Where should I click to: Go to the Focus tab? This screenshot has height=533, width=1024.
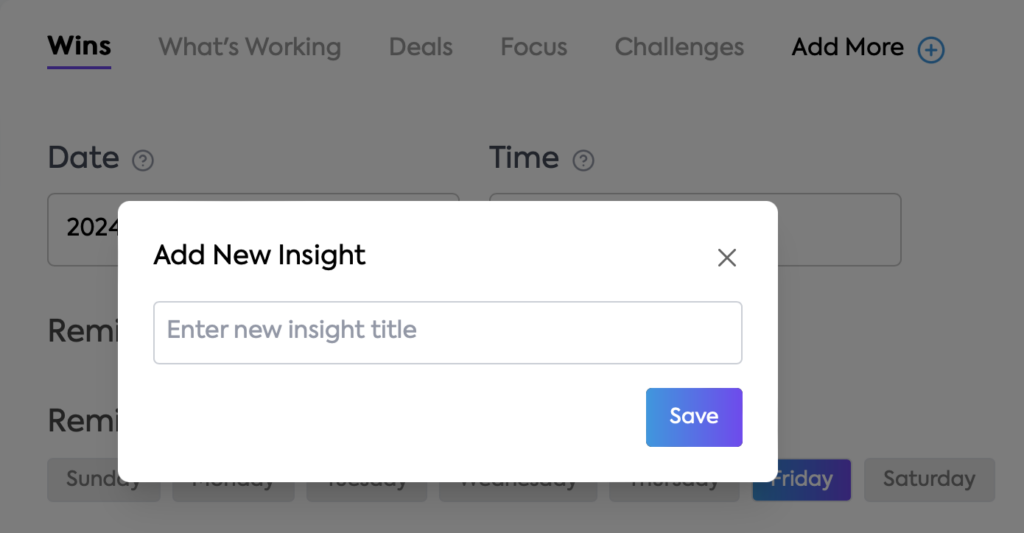tap(534, 47)
